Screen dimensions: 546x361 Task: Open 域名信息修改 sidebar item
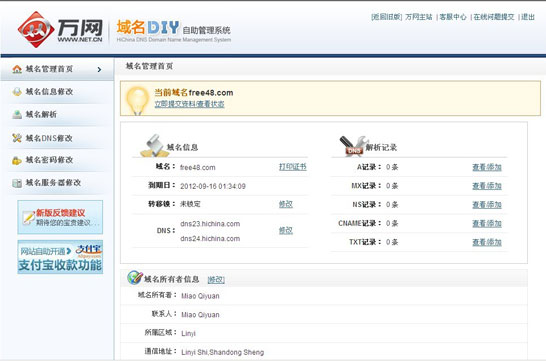(49, 92)
